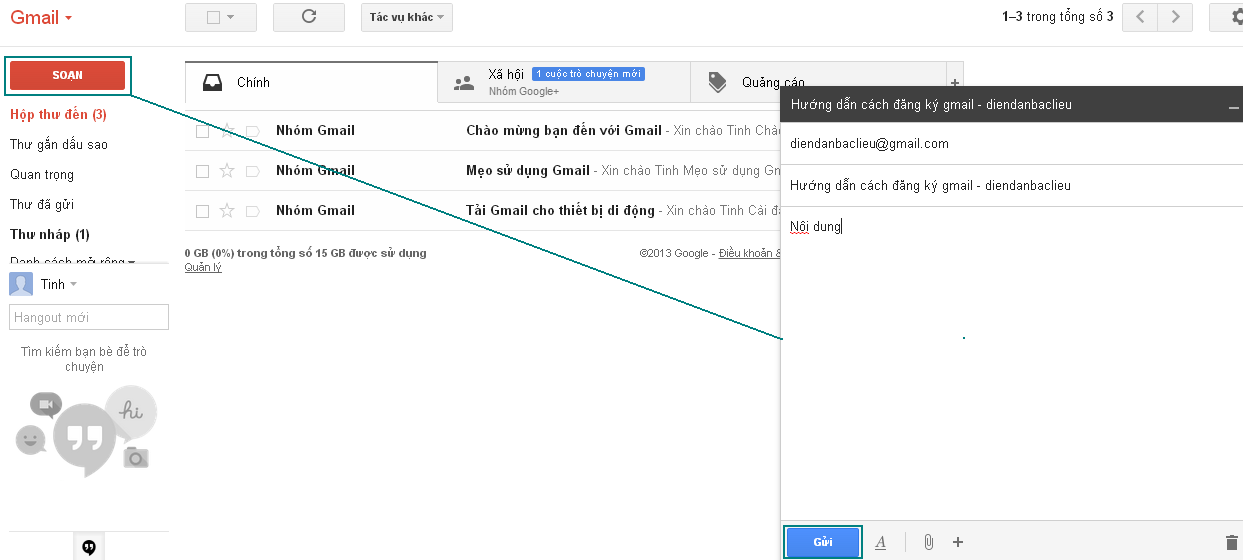Star the "Tải Gmail cho thiết bị di động" email

point(227,210)
